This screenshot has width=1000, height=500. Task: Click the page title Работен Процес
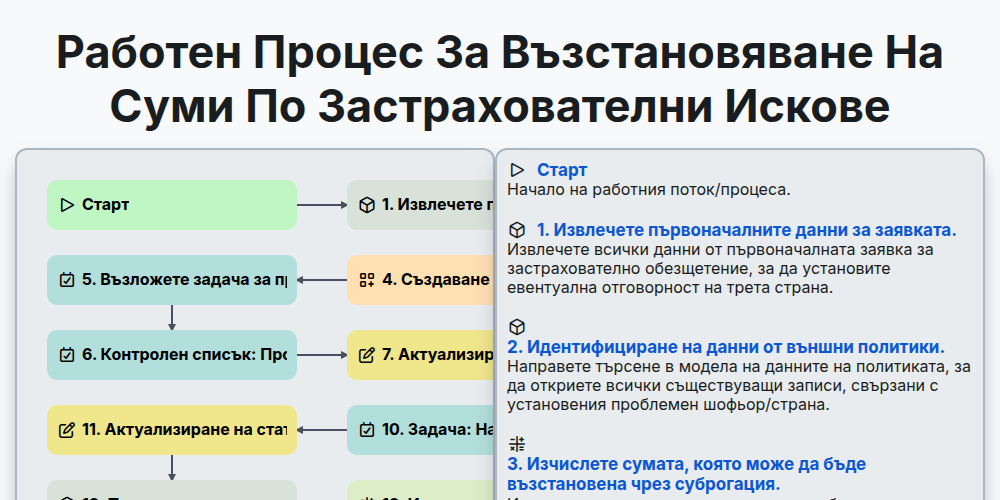[500, 80]
